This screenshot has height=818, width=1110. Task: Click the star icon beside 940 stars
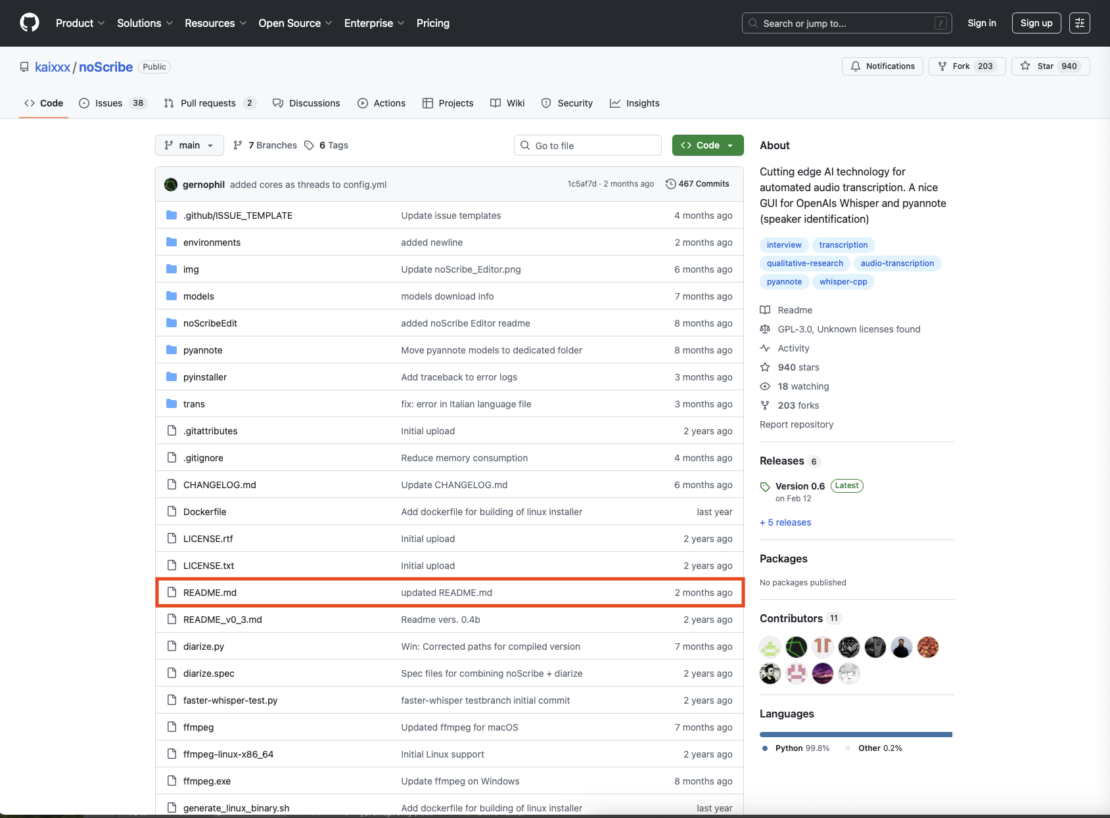click(x=765, y=367)
